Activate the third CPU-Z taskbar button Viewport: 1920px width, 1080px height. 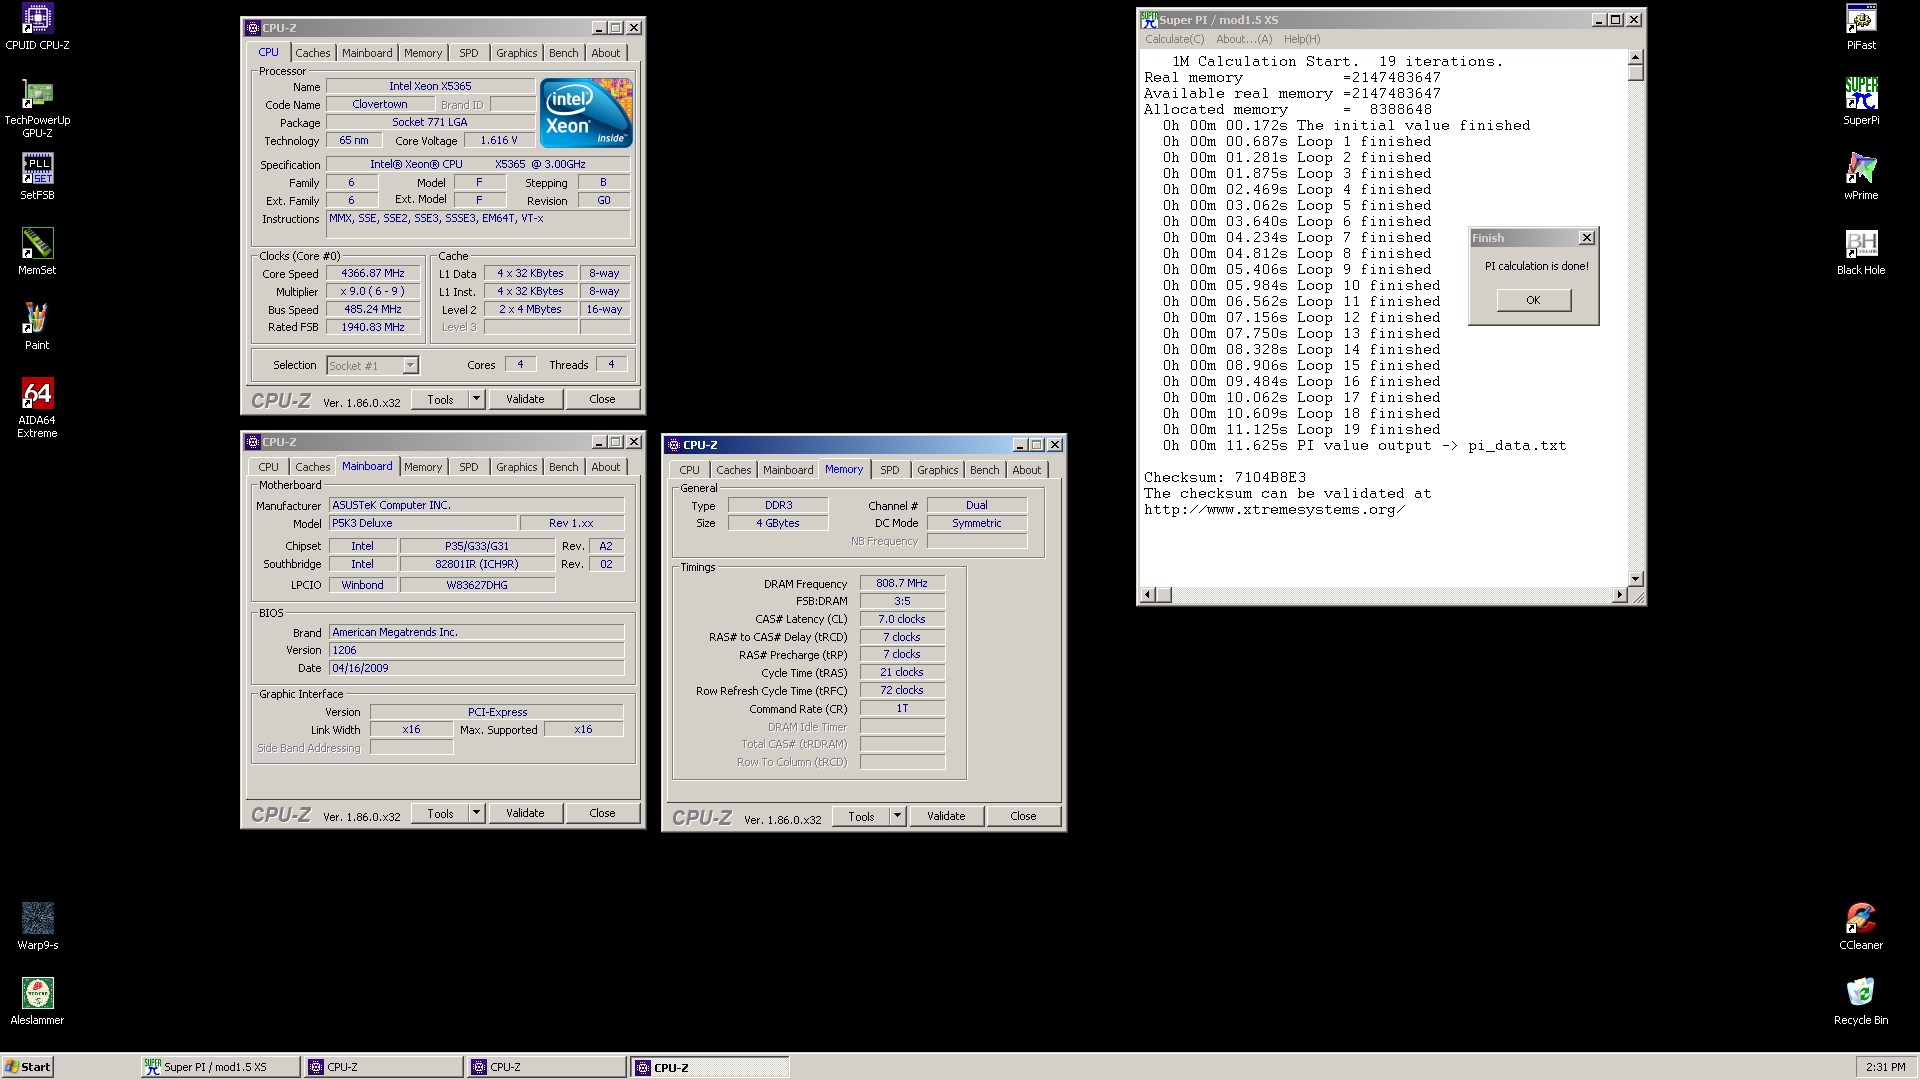[709, 1067]
